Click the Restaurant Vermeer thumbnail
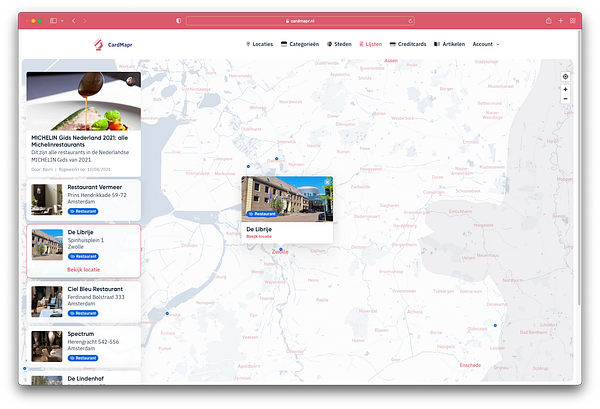Image resolution: width=600 pixels, height=409 pixels. click(47, 200)
